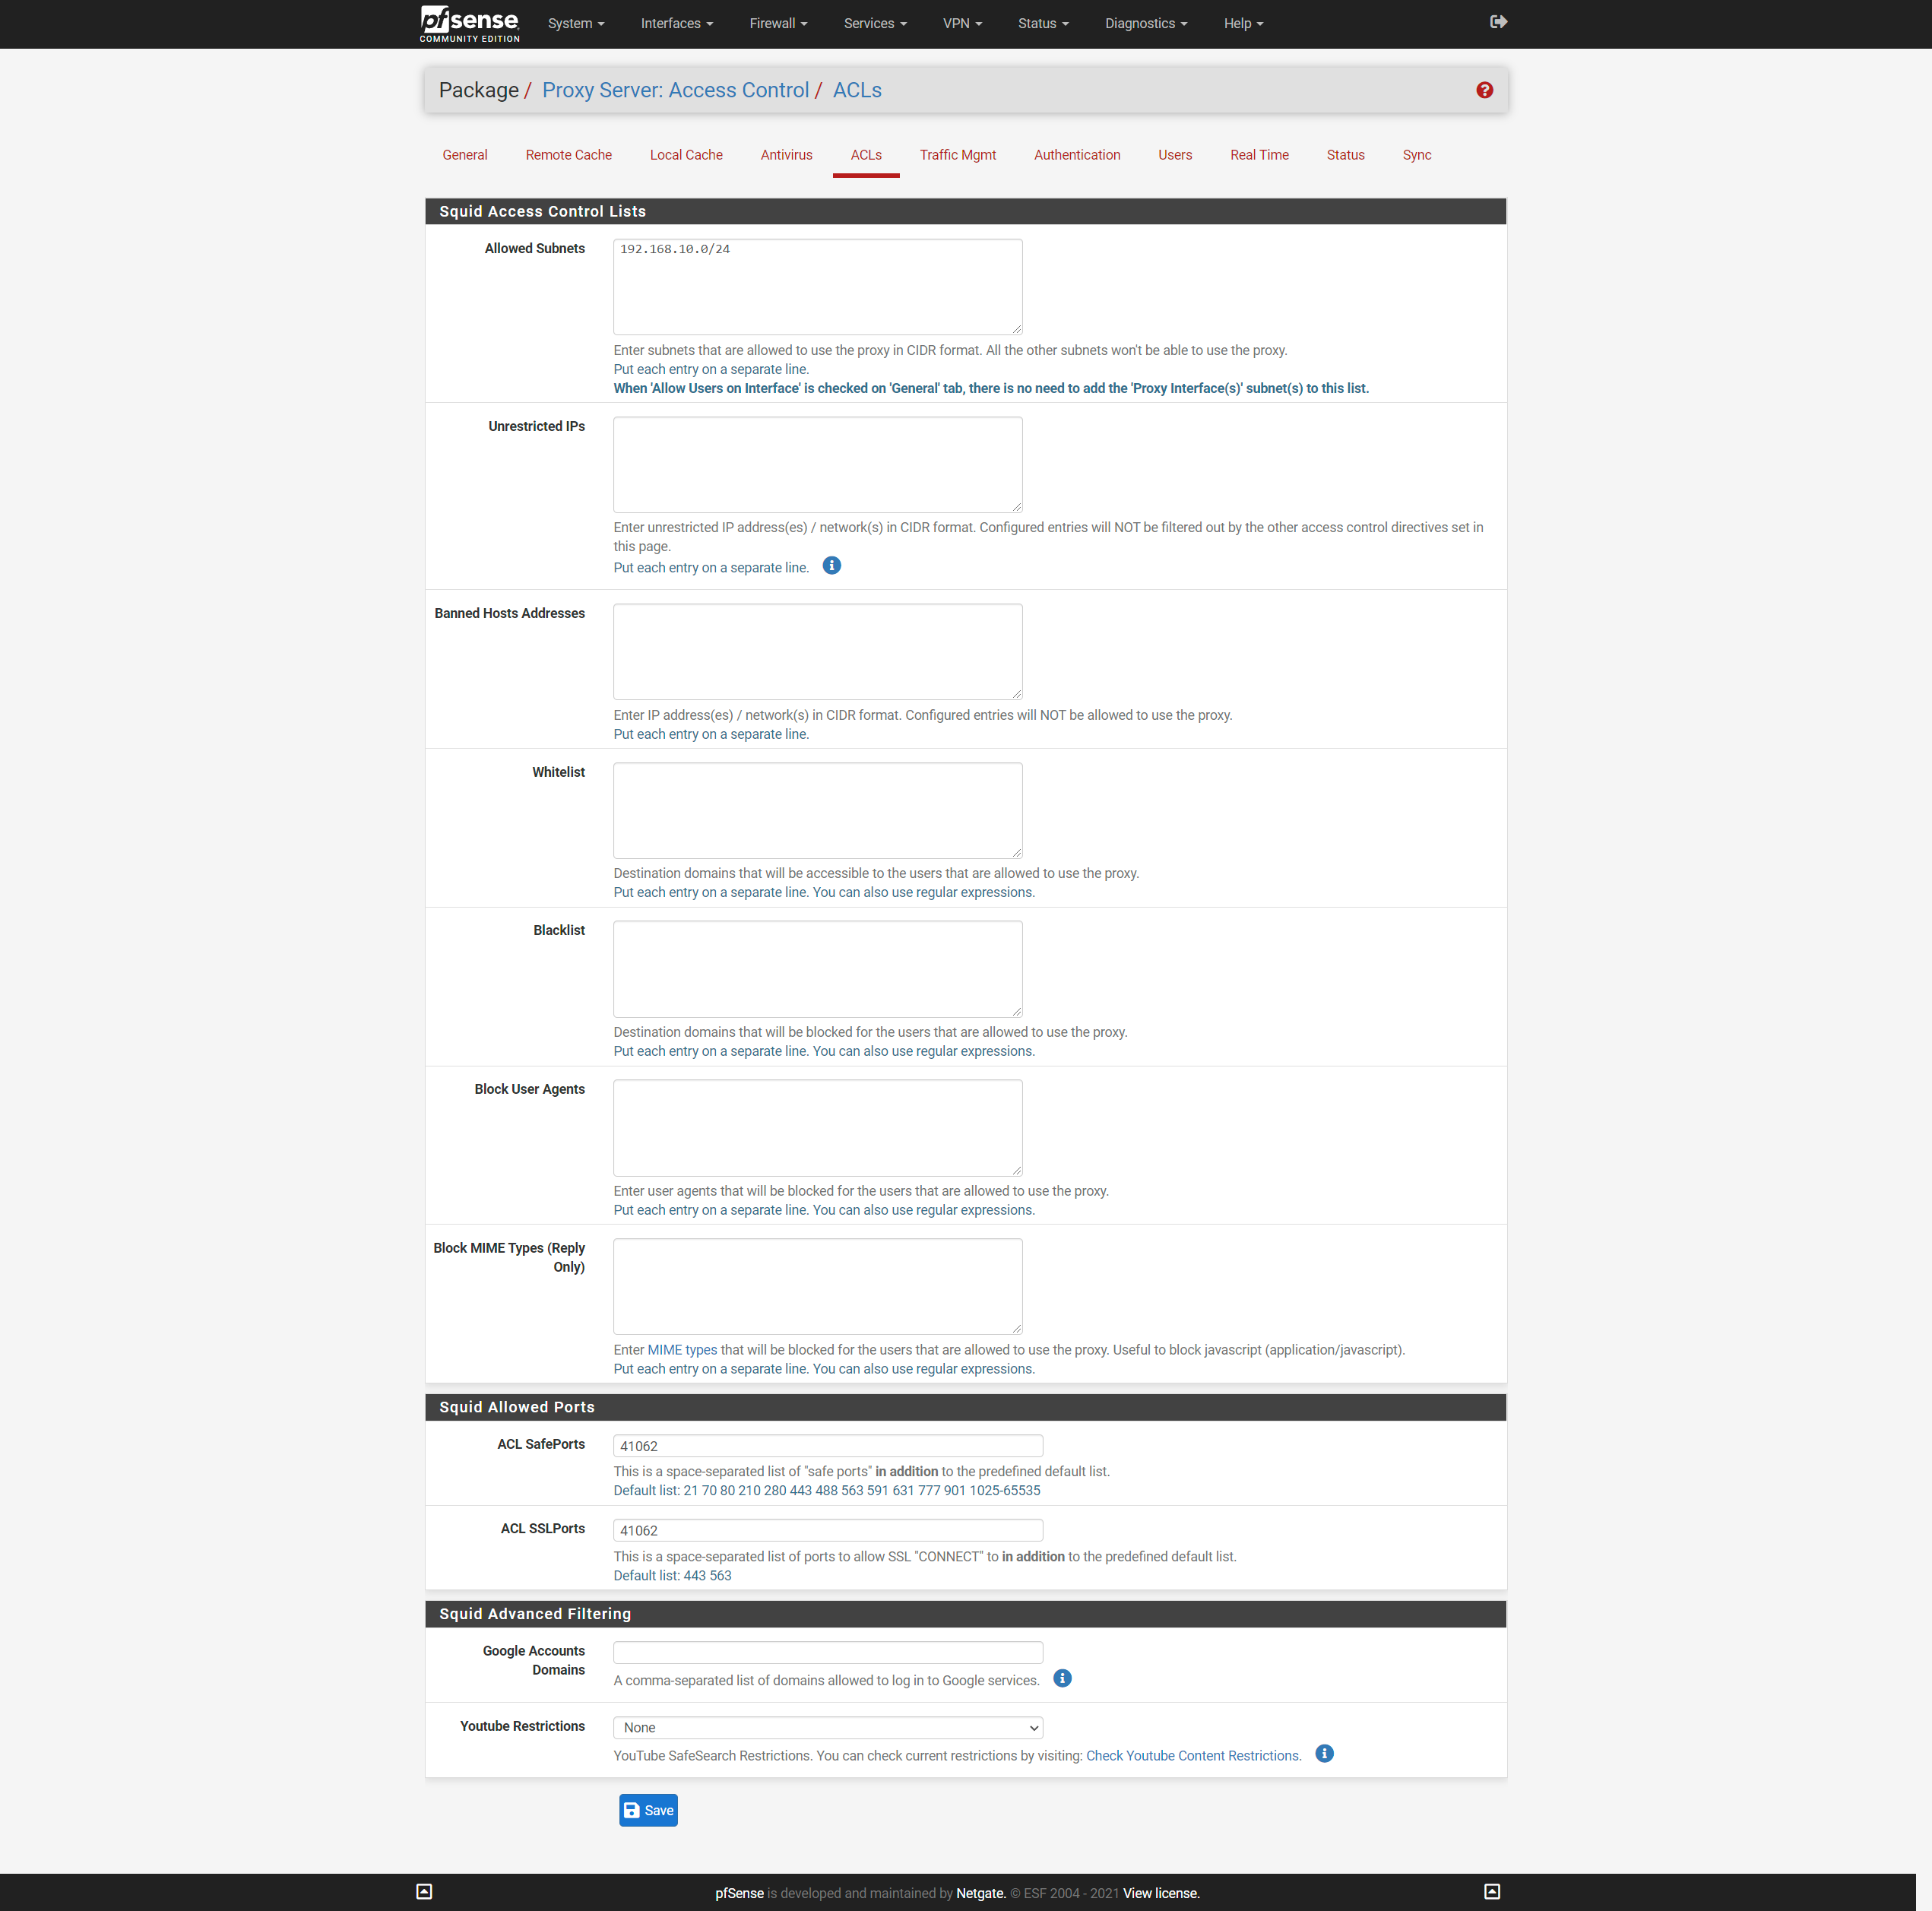Show info icon for Youtube Restrictions
This screenshot has height=1911, width=1932.
1324,1754
